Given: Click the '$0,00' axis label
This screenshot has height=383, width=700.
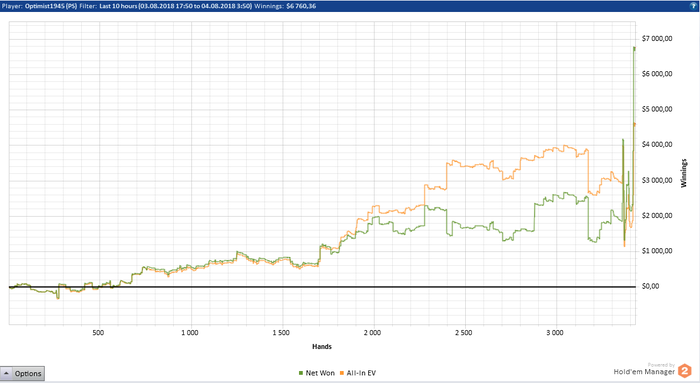Looking at the screenshot, I should (650, 286).
